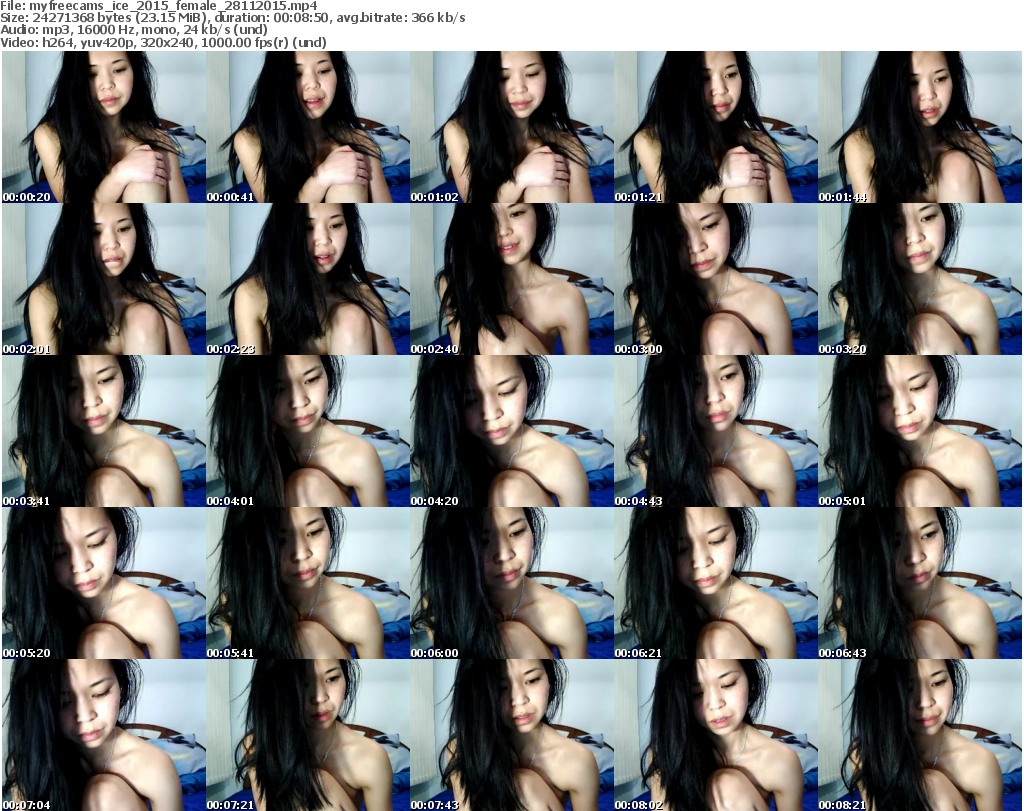Pick the thumbnail stamped 00:04:43
Image resolution: width=1024 pixels, height=811 pixels.
716,431
